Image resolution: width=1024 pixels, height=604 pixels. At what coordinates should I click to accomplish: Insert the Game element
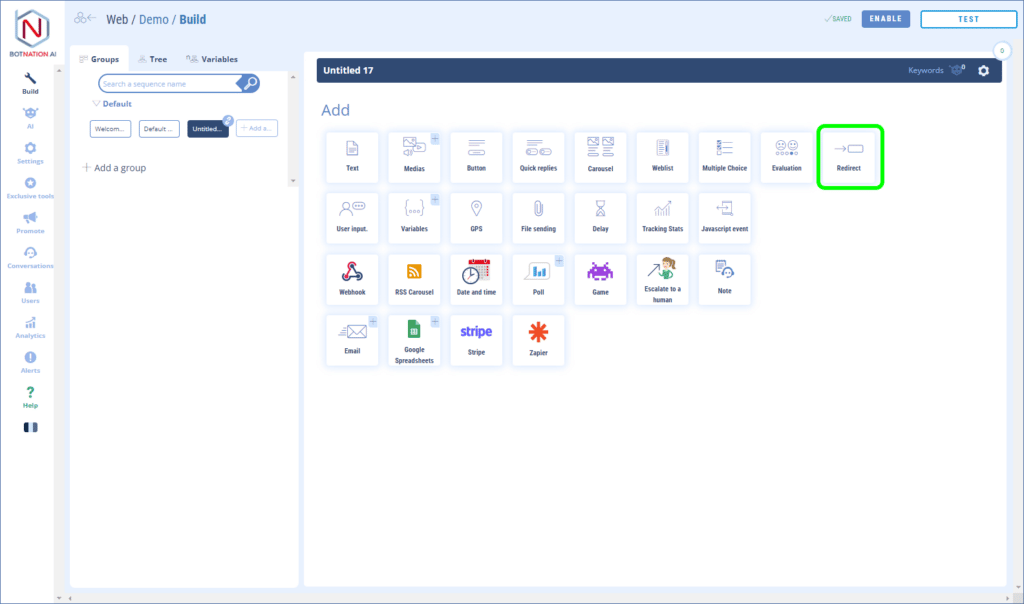pos(600,279)
